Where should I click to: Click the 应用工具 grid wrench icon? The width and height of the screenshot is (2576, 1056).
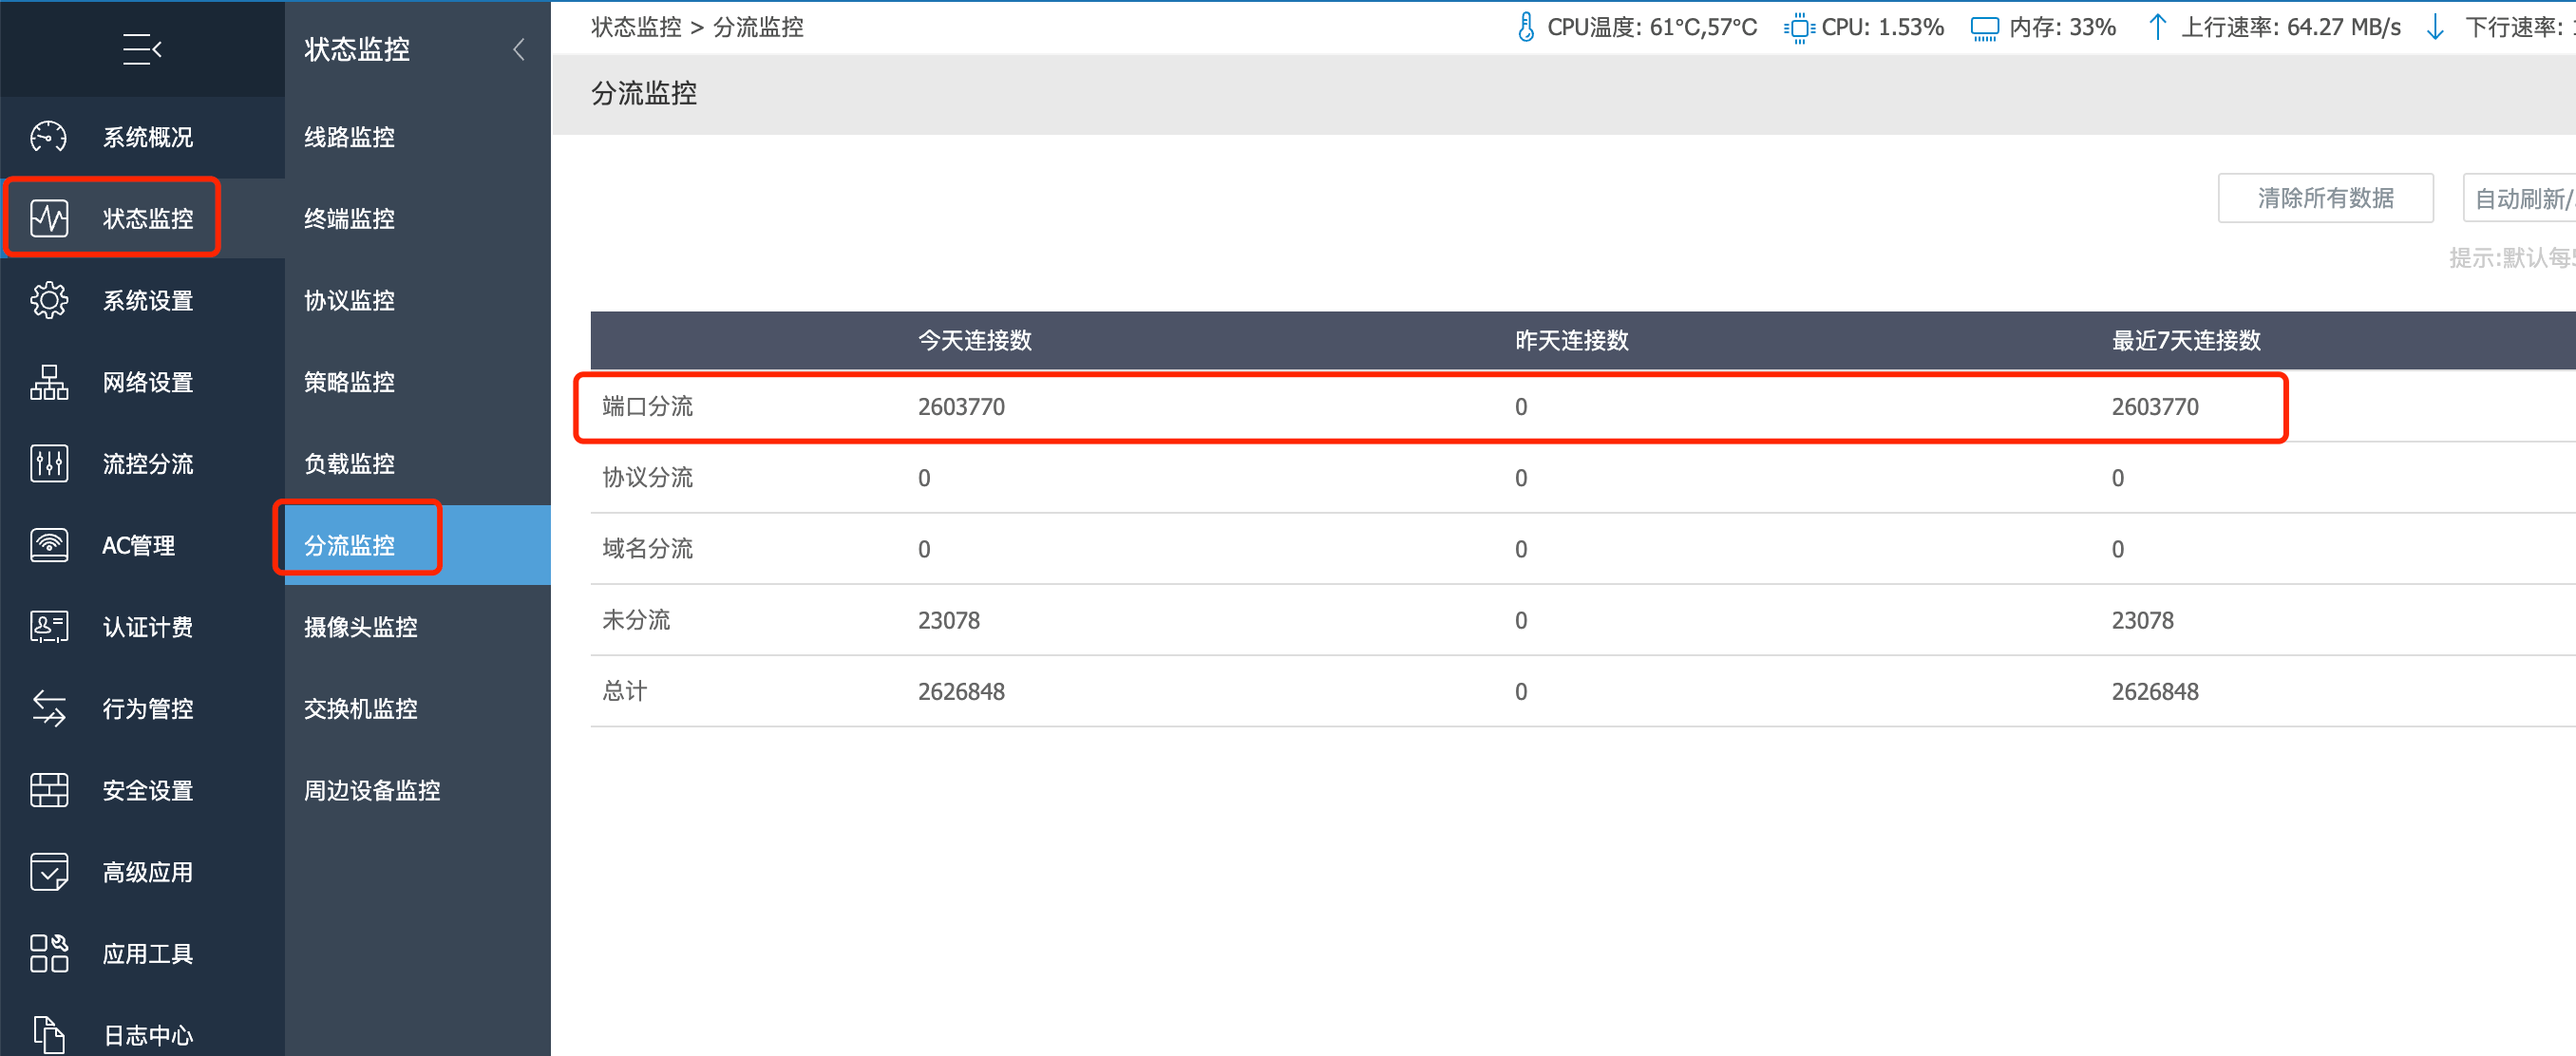click(x=48, y=953)
